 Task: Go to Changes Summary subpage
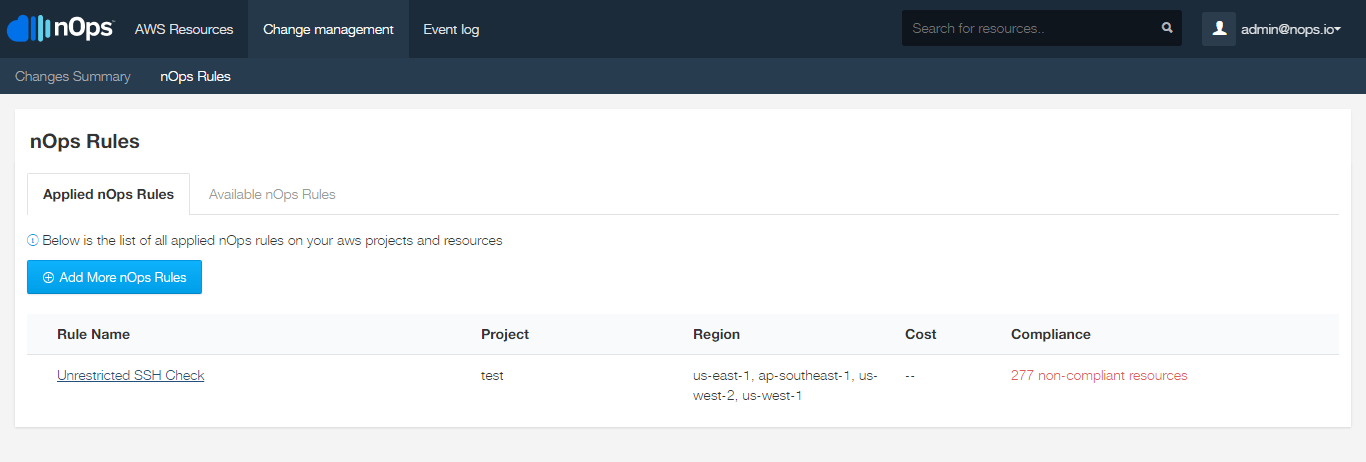point(73,76)
